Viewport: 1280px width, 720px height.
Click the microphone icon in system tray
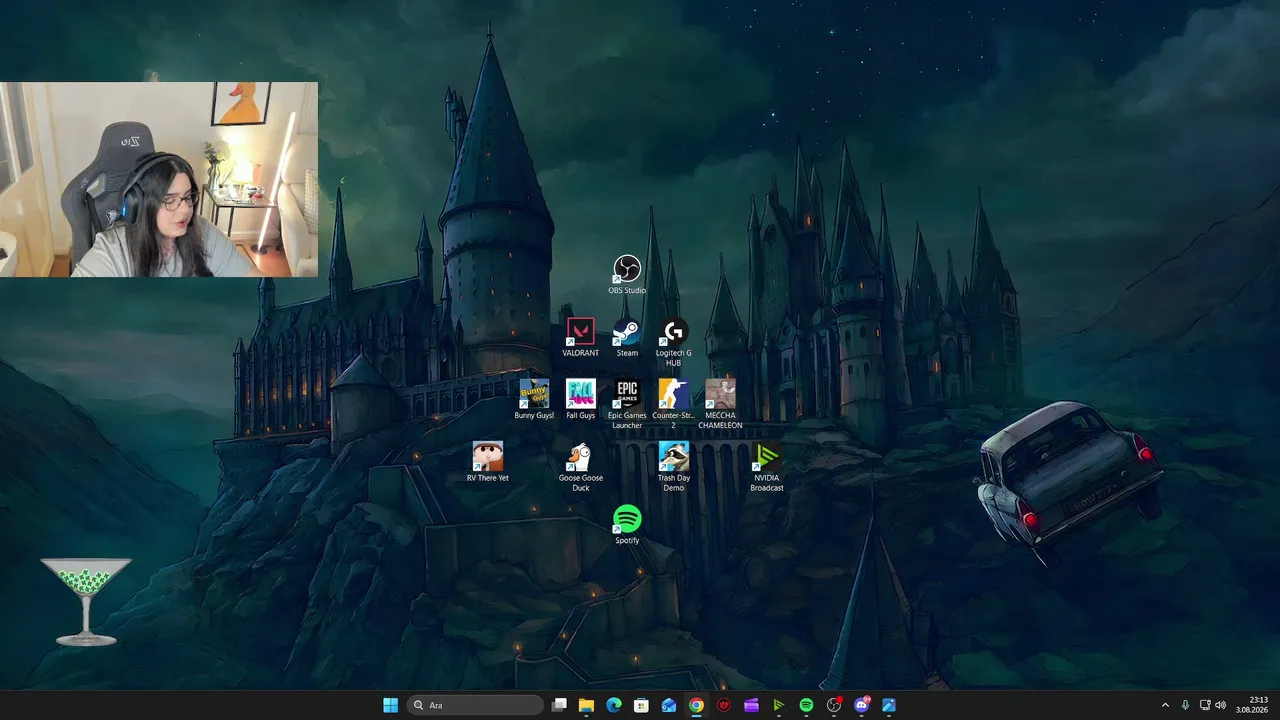(x=1185, y=705)
